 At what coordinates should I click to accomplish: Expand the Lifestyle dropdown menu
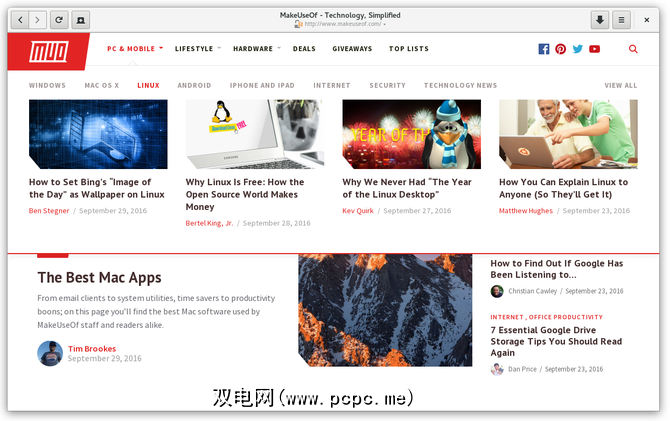[198, 49]
